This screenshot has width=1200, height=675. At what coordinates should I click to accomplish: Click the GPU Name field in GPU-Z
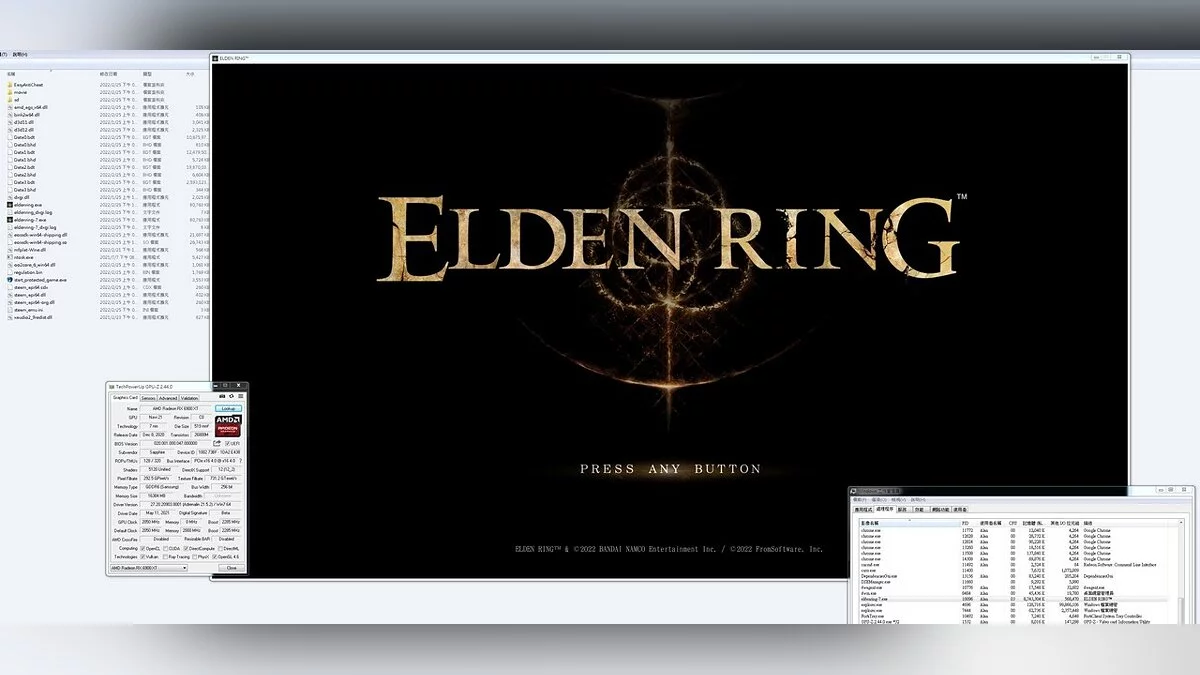tap(175, 408)
